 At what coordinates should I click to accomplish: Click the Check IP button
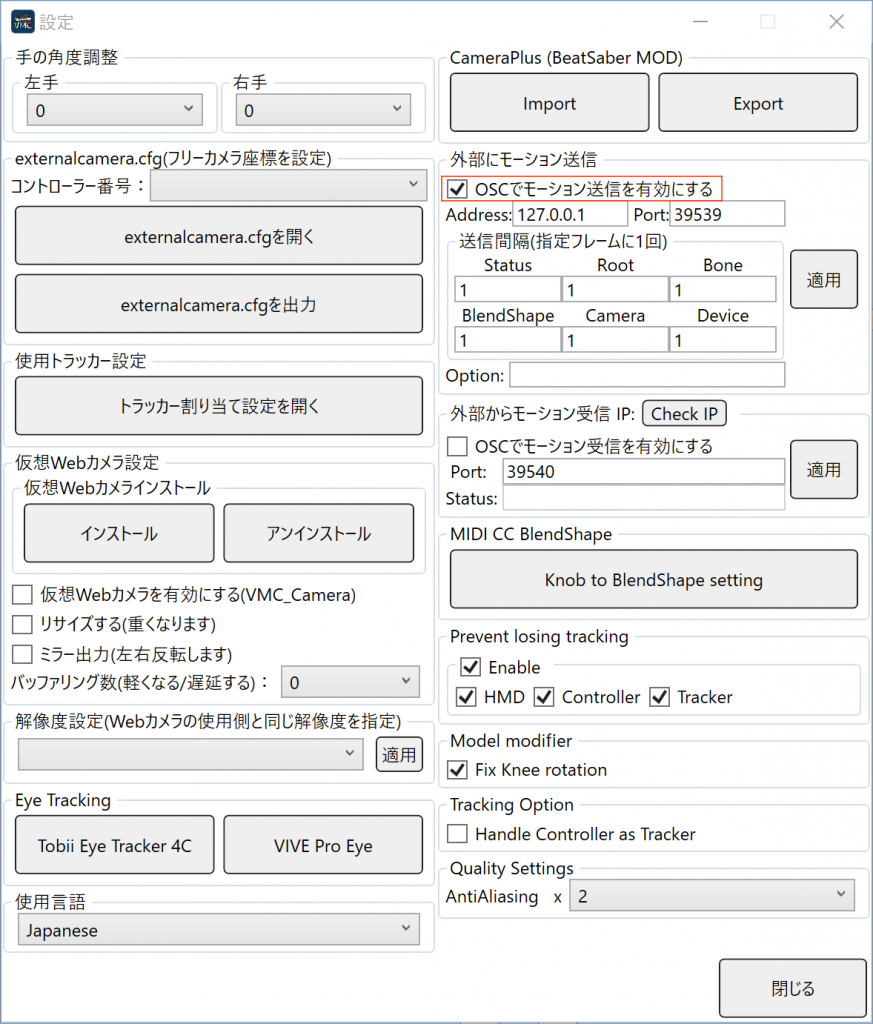pyautogui.click(x=684, y=414)
